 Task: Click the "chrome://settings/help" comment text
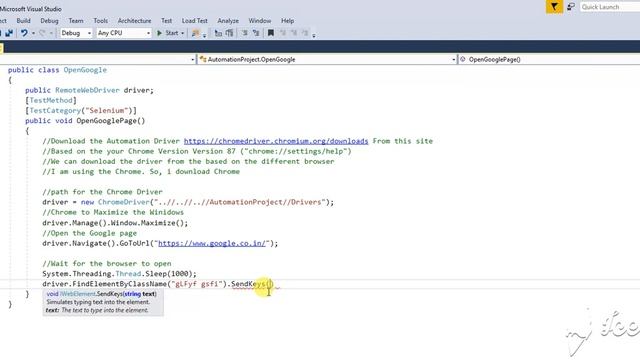(296, 151)
